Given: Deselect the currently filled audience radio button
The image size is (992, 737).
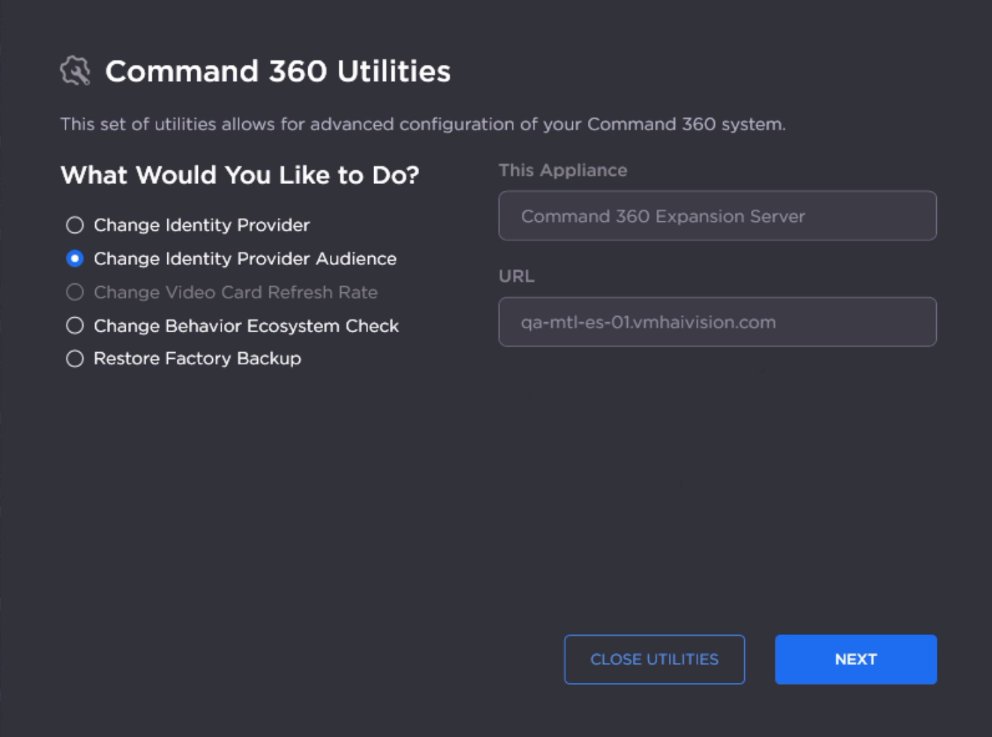Looking at the screenshot, I should [74, 258].
